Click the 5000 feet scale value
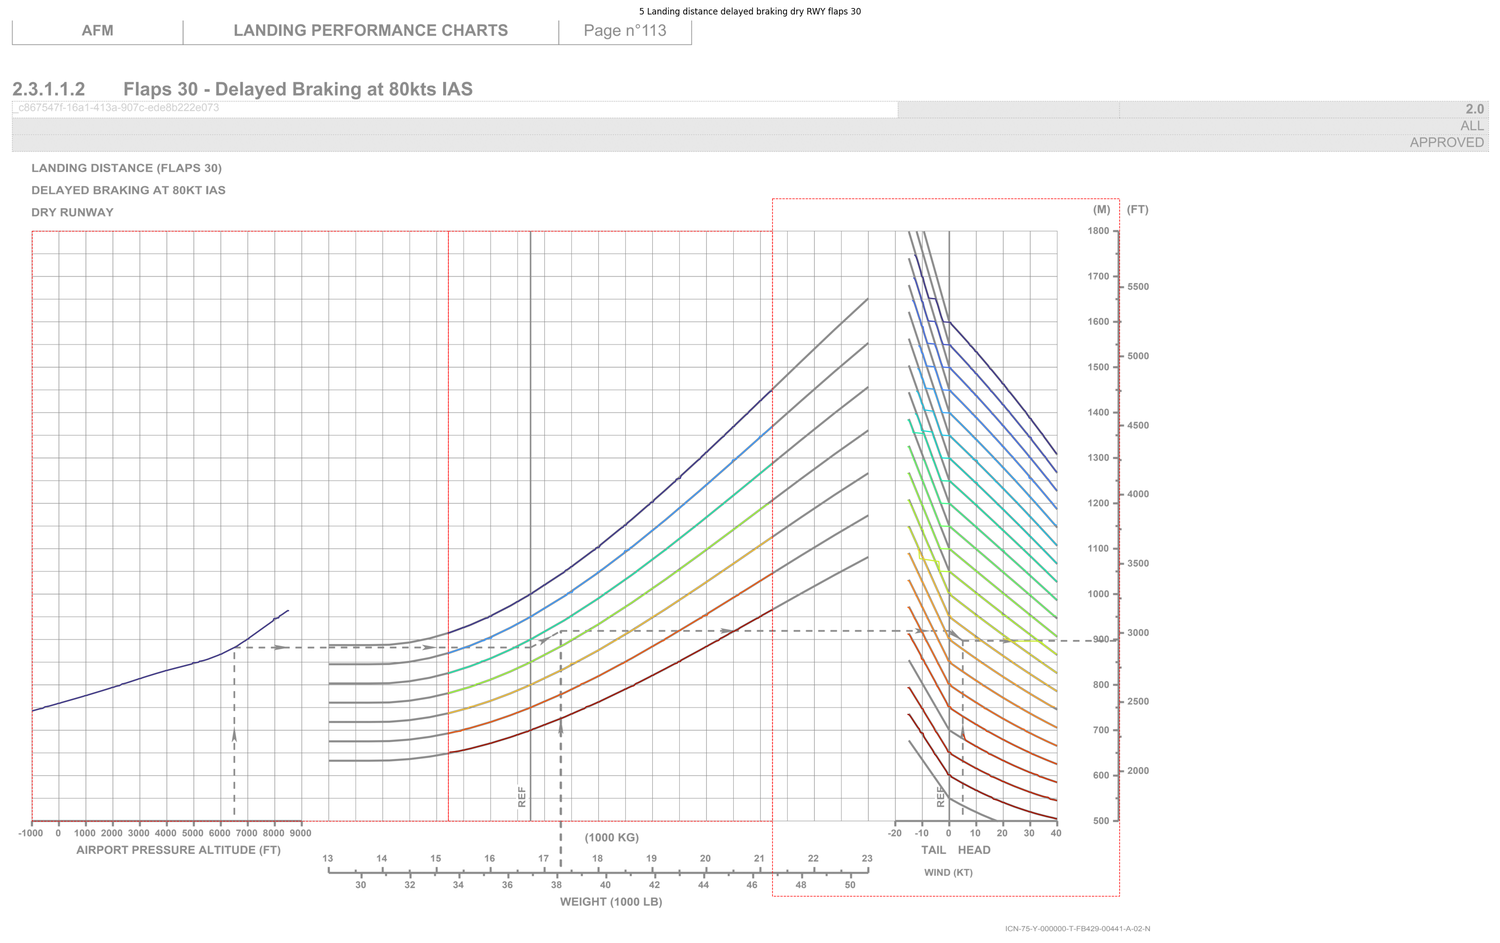The height and width of the screenshot is (943, 1500). (x=1139, y=356)
